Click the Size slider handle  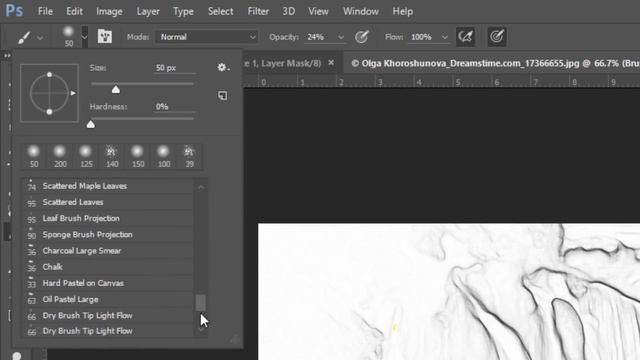(116, 89)
